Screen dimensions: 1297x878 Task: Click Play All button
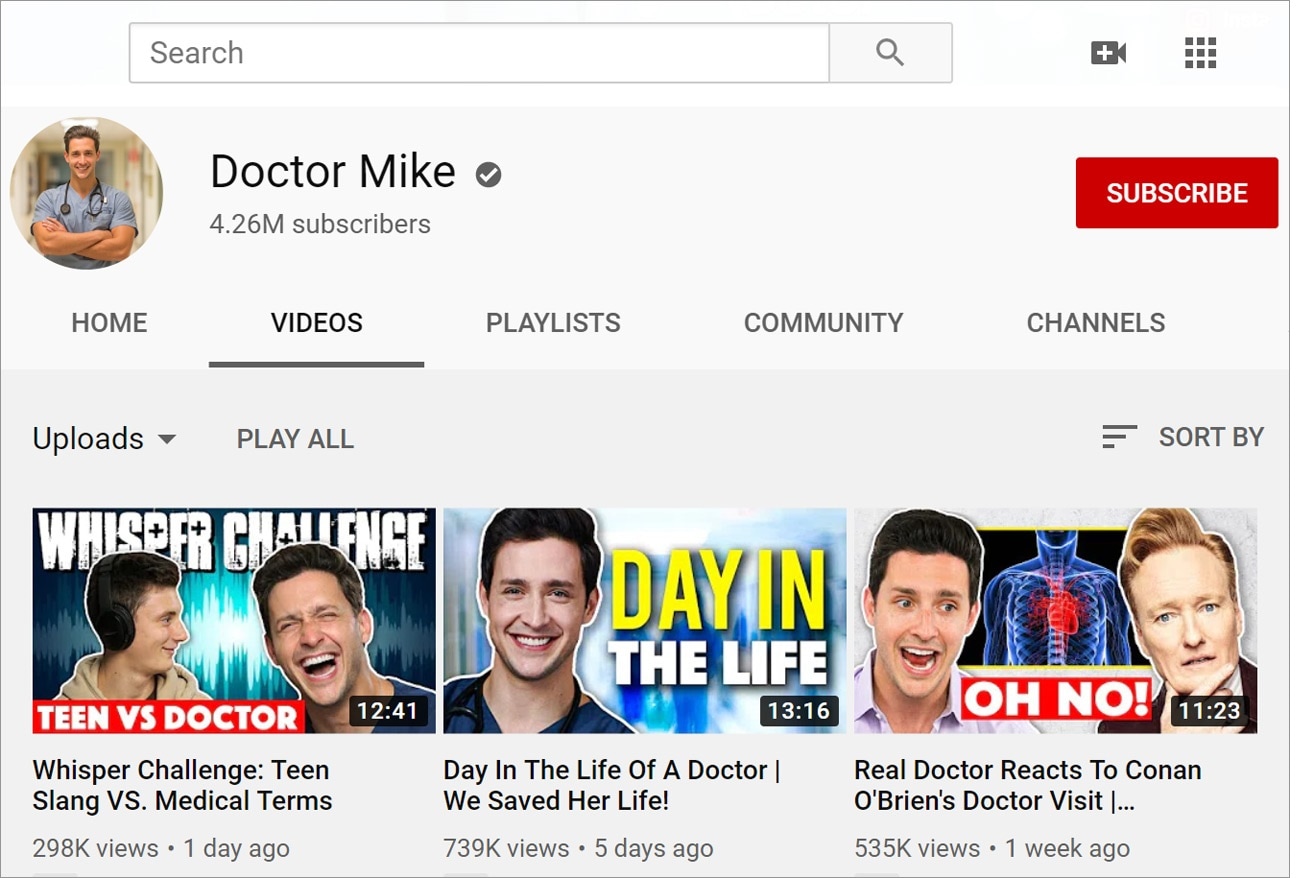click(295, 439)
